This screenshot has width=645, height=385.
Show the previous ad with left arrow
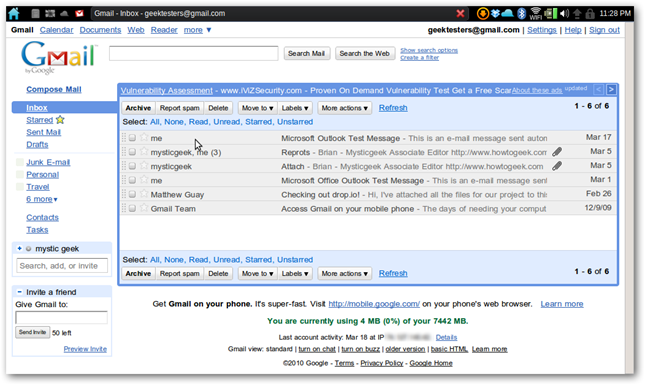(599, 89)
